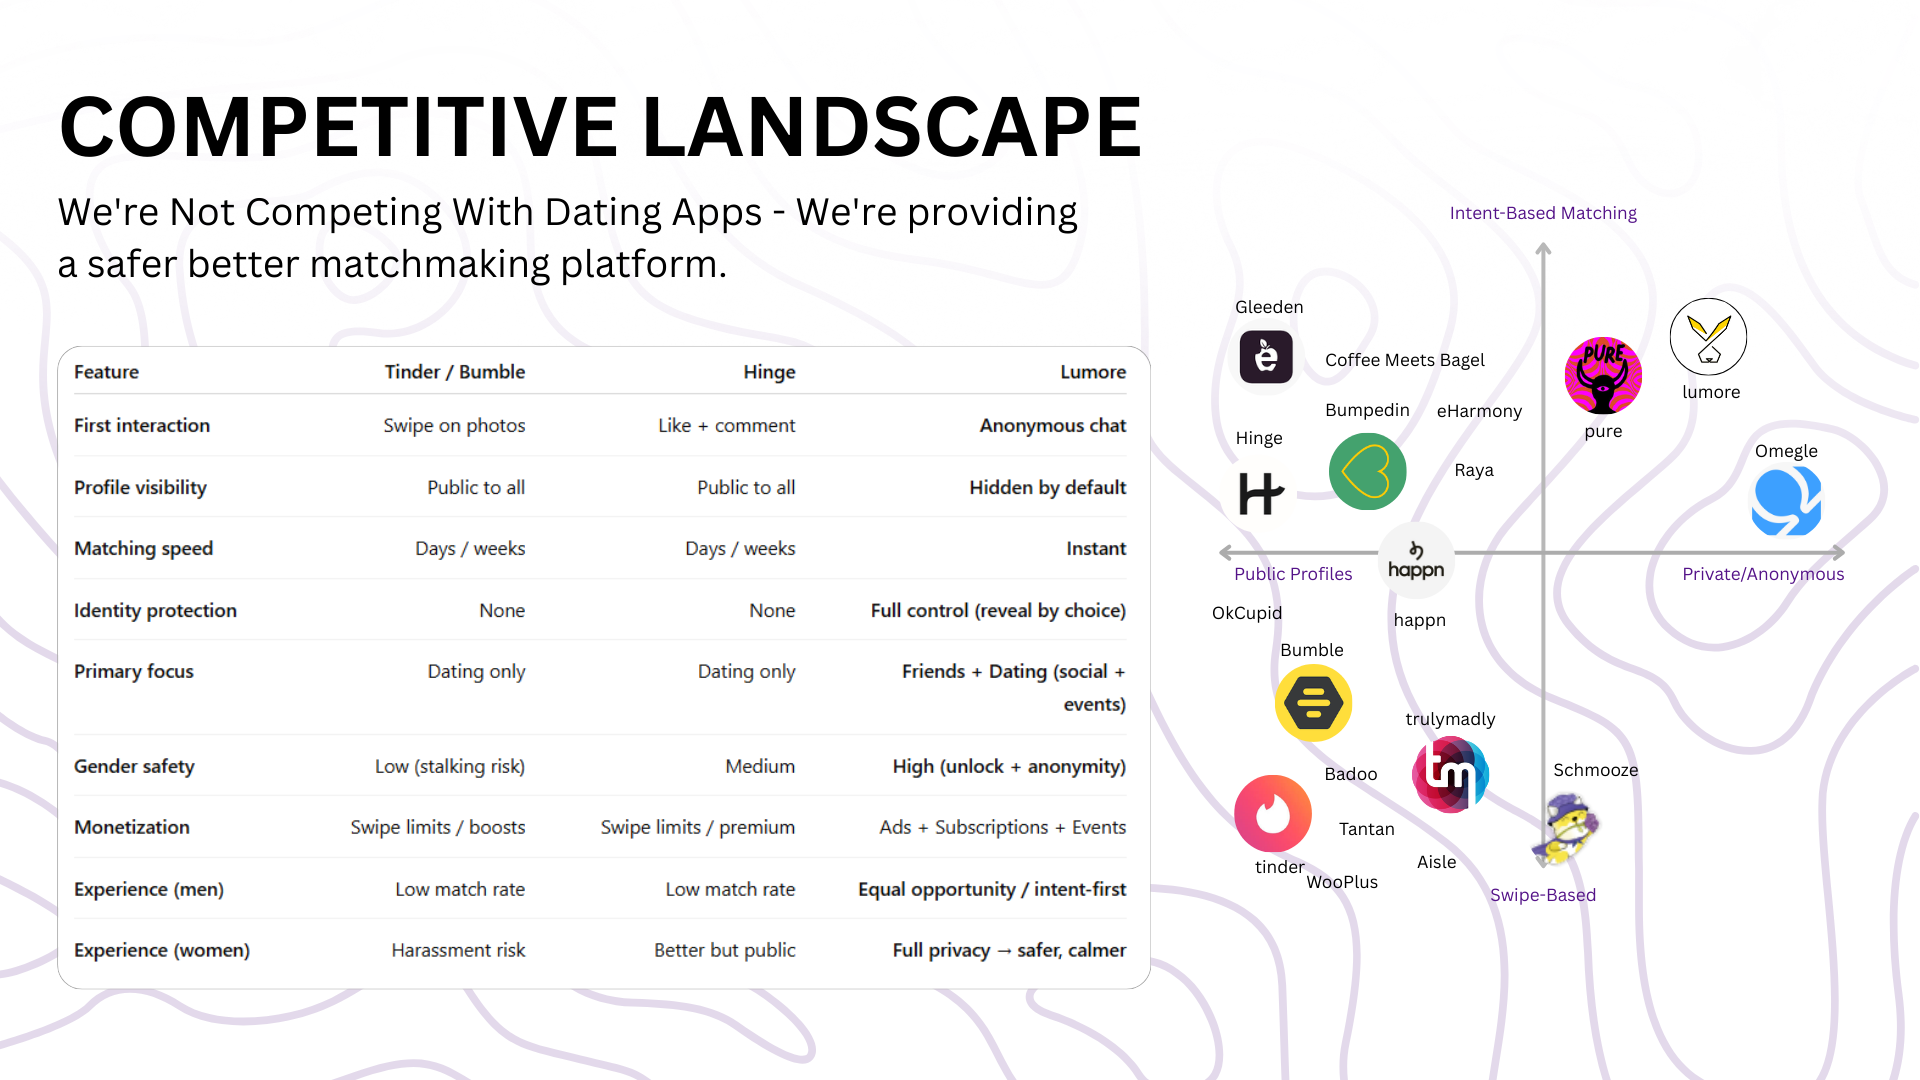Select the green Bumpedin heart icon
The height and width of the screenshot is (1080, 1920).
[x=1367, y=472]
